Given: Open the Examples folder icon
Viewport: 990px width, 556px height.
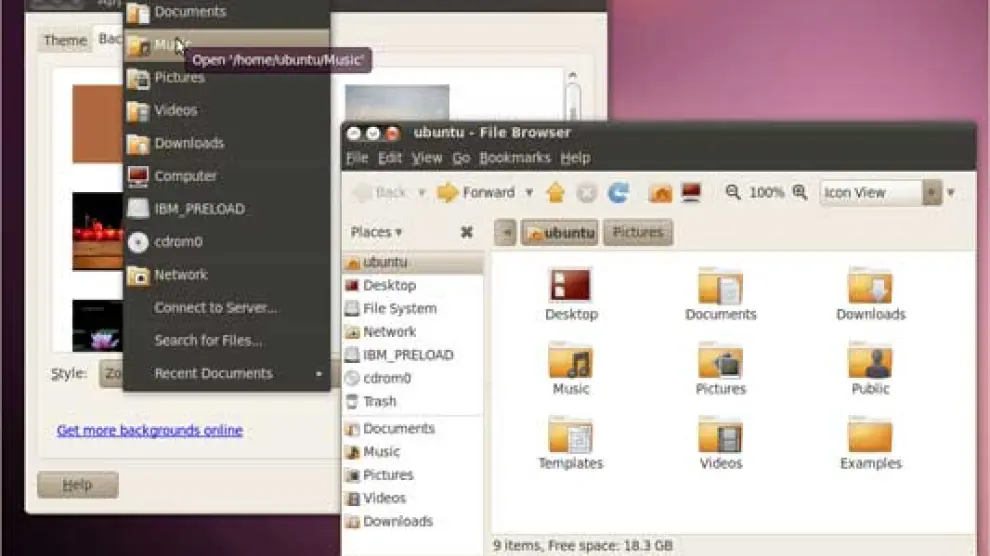Looking at the screenshot, I should [870, 435].
